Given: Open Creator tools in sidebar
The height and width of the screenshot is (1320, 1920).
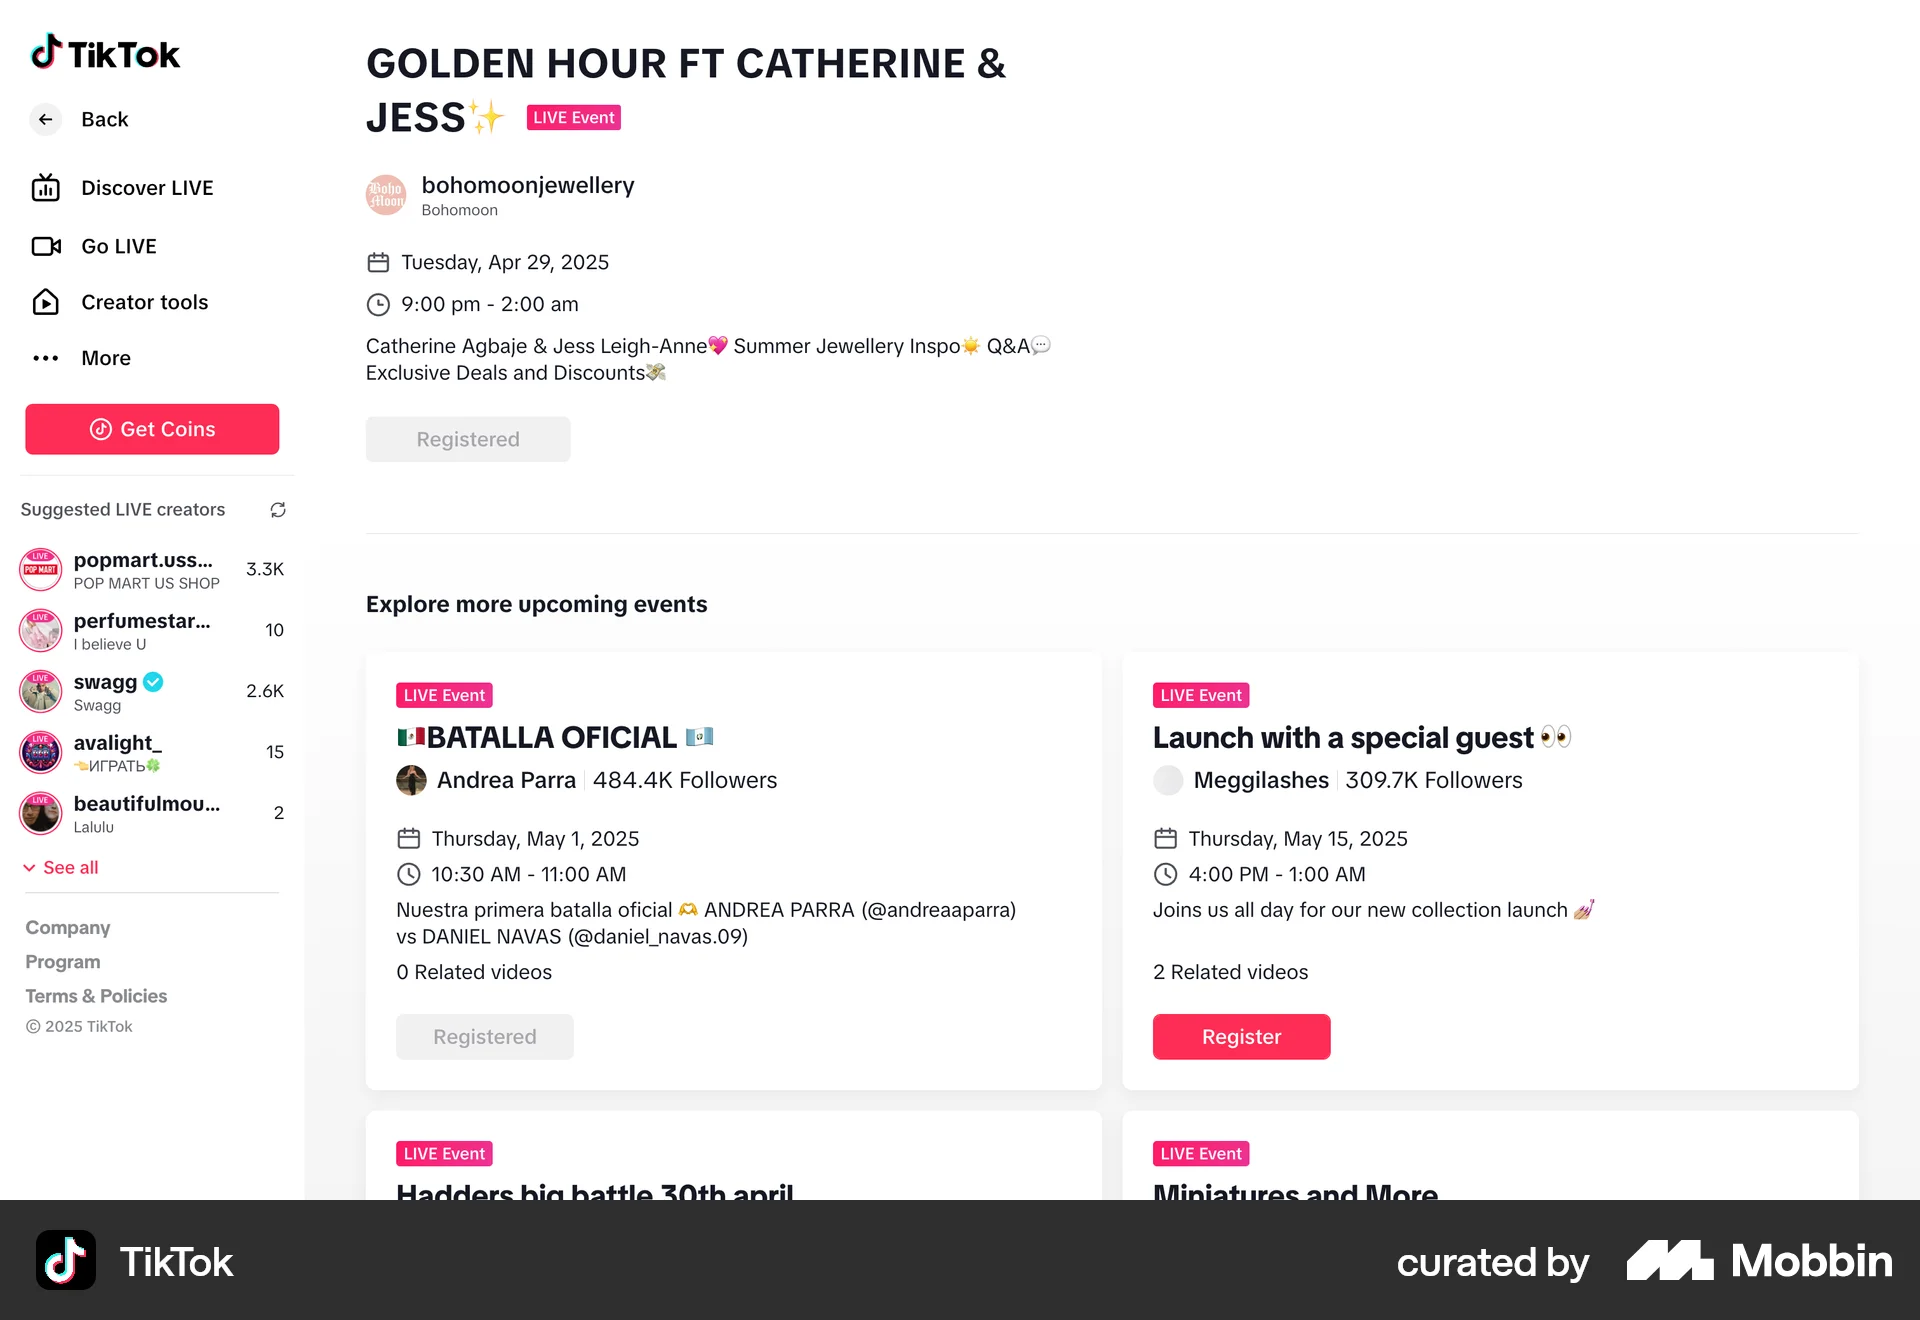Looking at the screenshot, I should point(144,302).
